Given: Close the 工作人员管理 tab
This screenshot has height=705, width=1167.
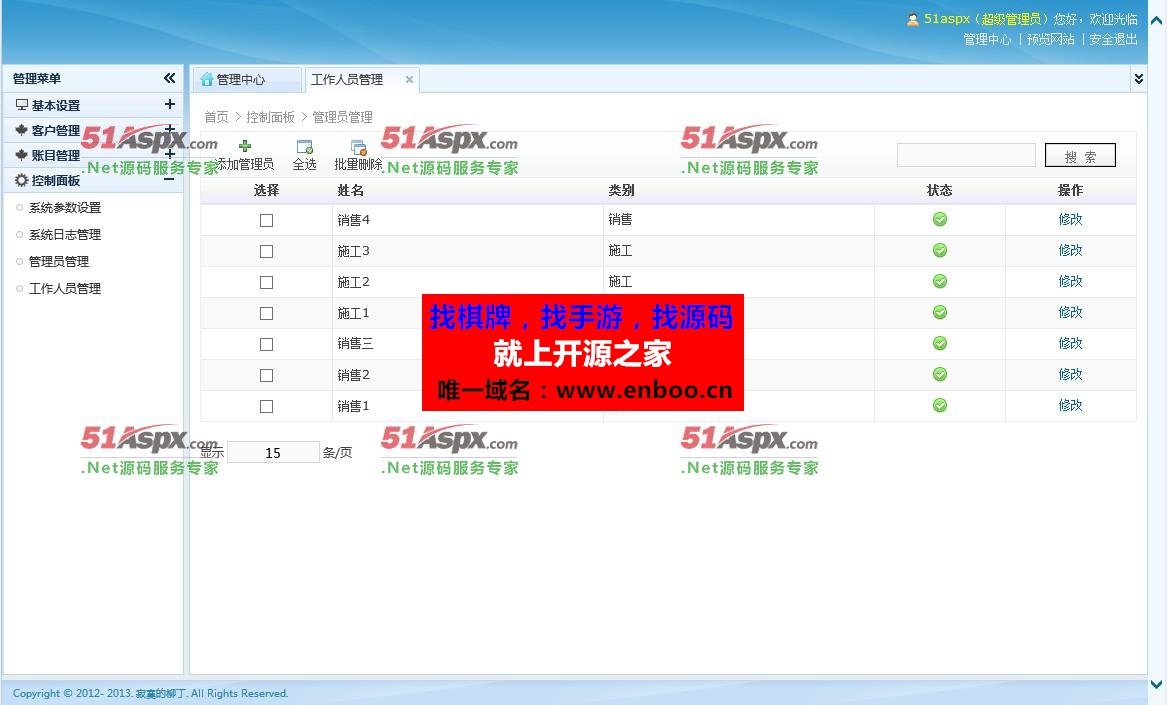Looking at the screenshot, I should click(409, 79).
